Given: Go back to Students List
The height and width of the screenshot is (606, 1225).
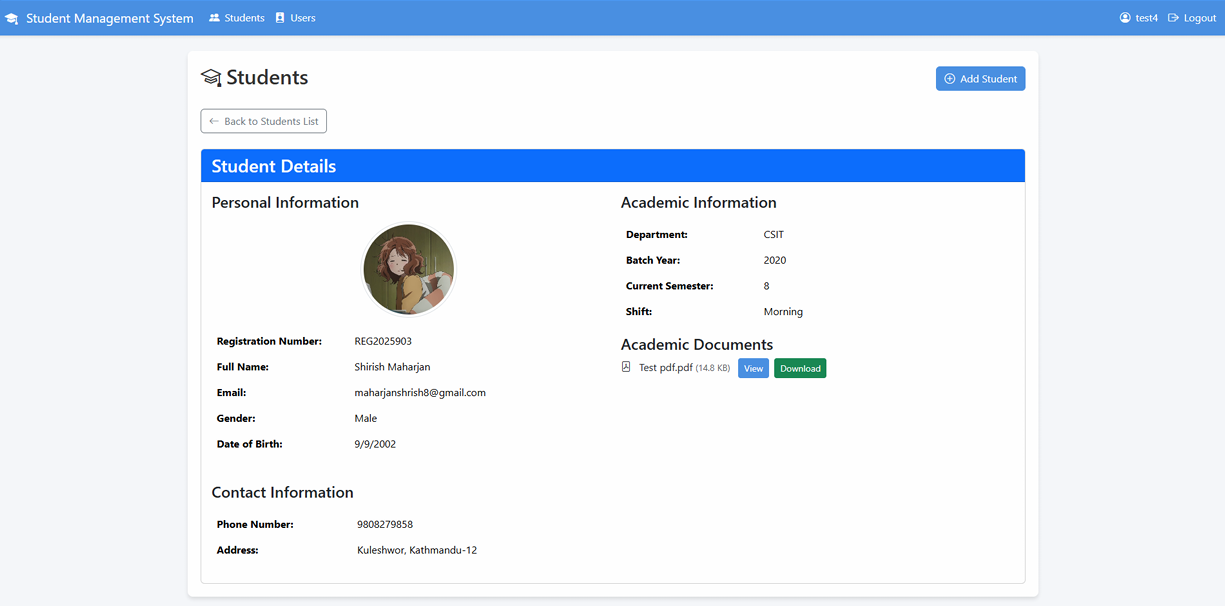Looking at the screenshot, I should click(264, 121).
